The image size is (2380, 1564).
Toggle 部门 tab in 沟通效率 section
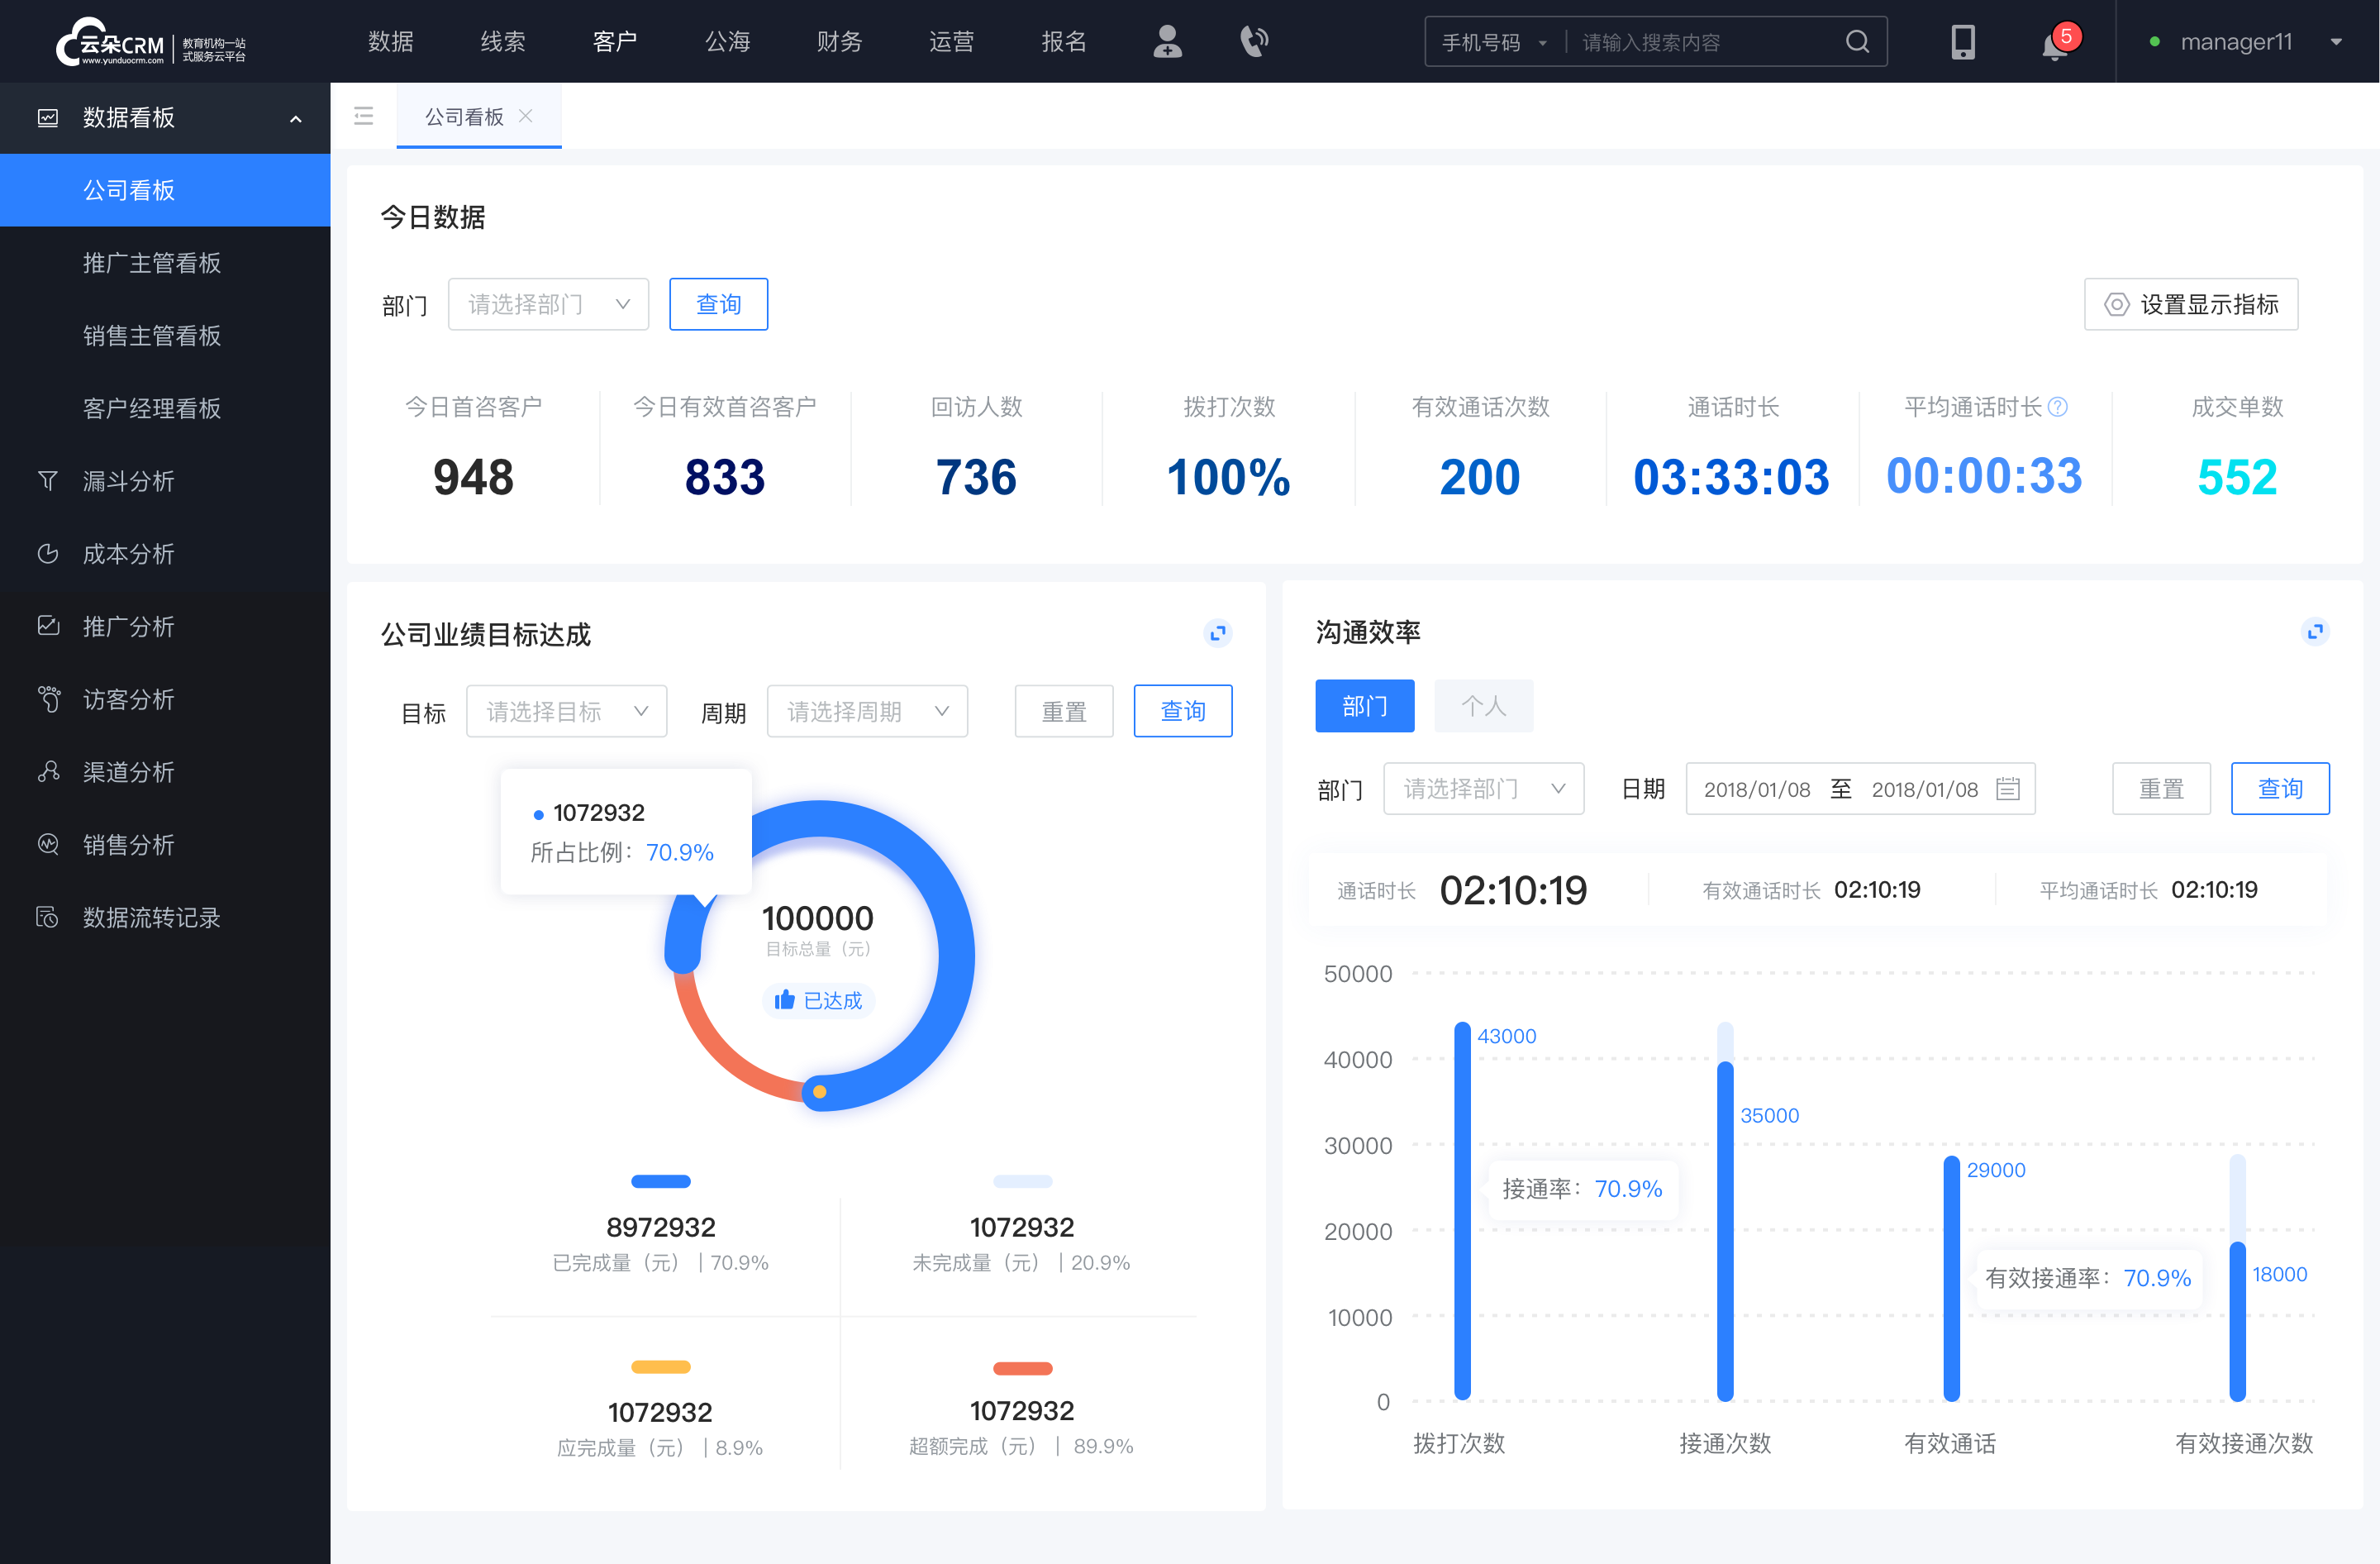1366,705
